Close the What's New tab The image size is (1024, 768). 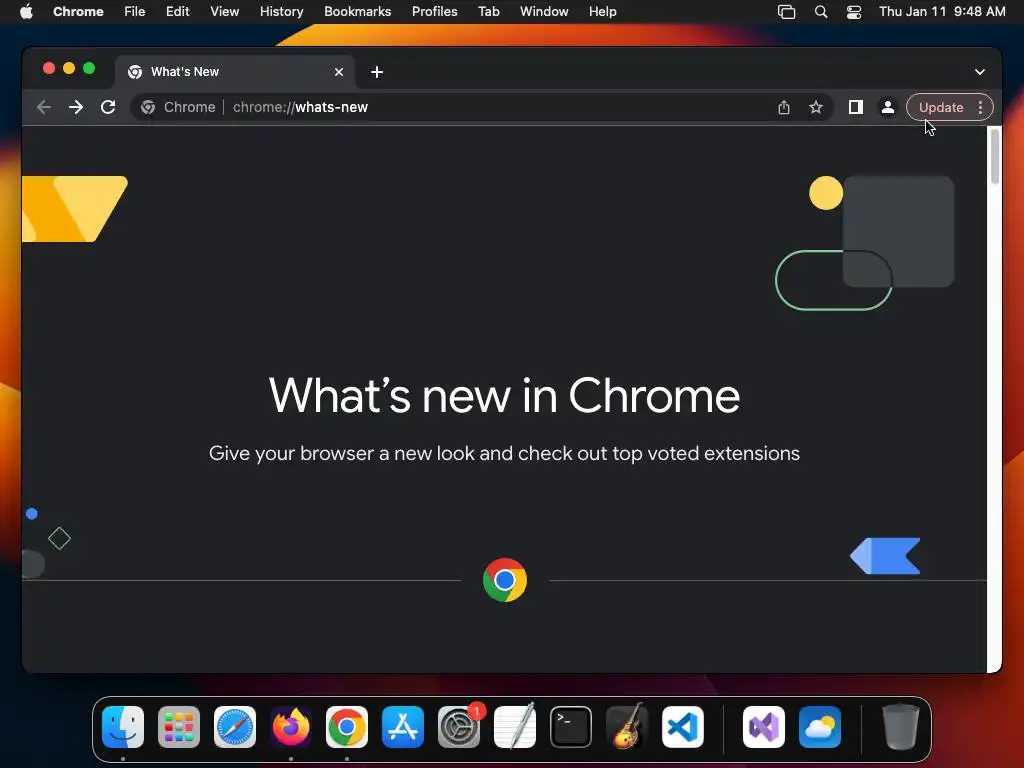(339, 72)
